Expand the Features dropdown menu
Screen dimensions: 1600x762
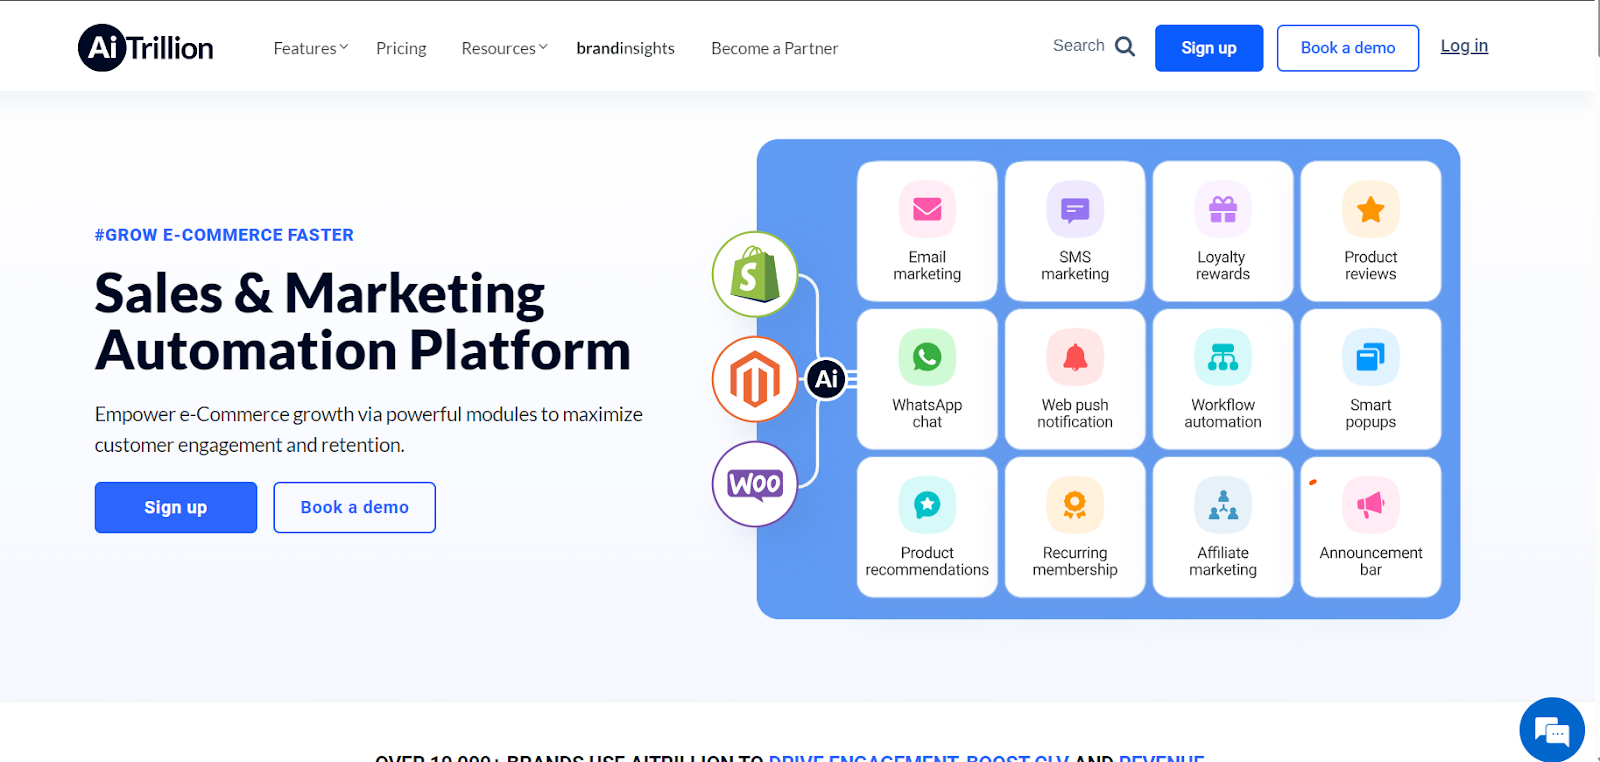pos(311,48)
